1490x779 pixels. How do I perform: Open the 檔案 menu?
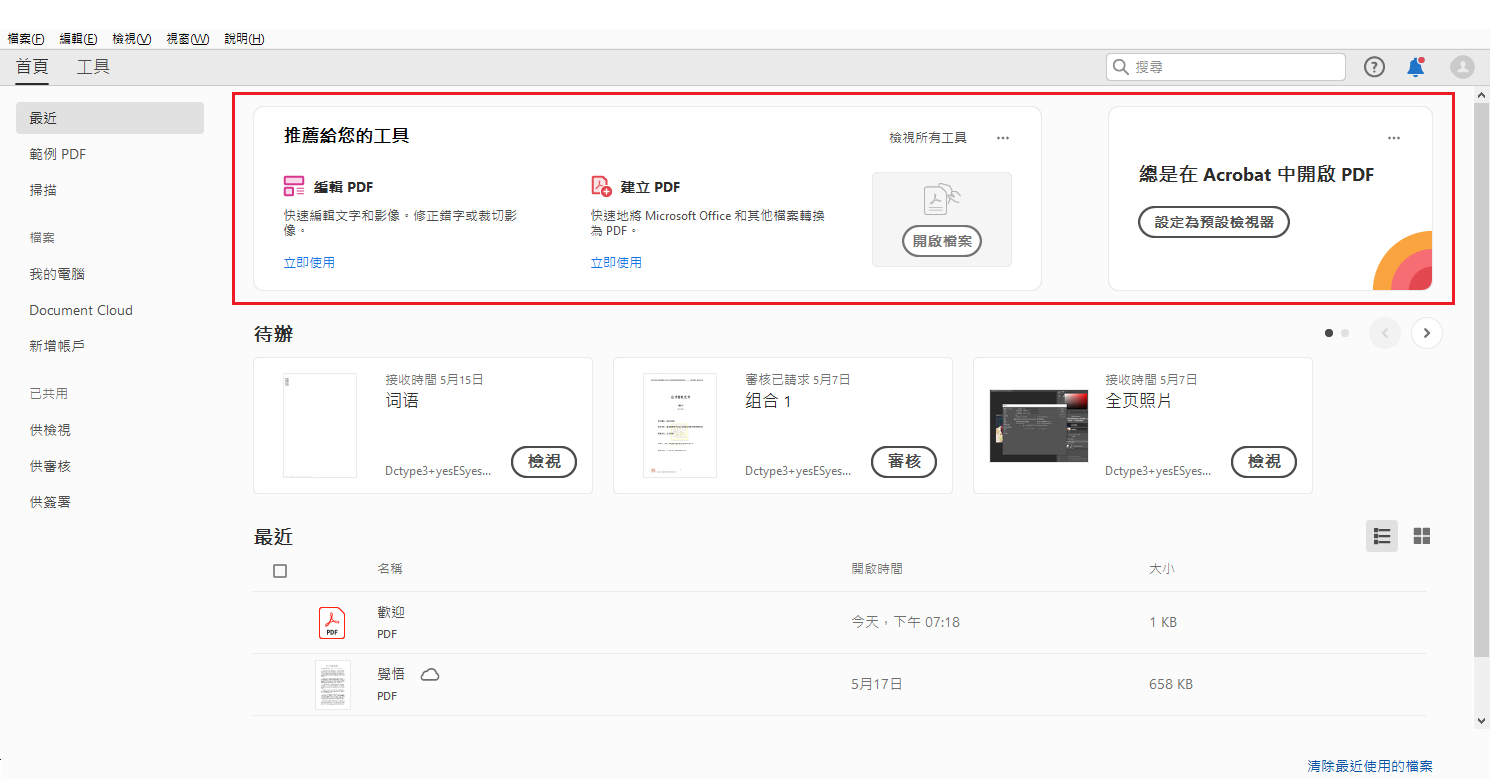pos(25,38)
